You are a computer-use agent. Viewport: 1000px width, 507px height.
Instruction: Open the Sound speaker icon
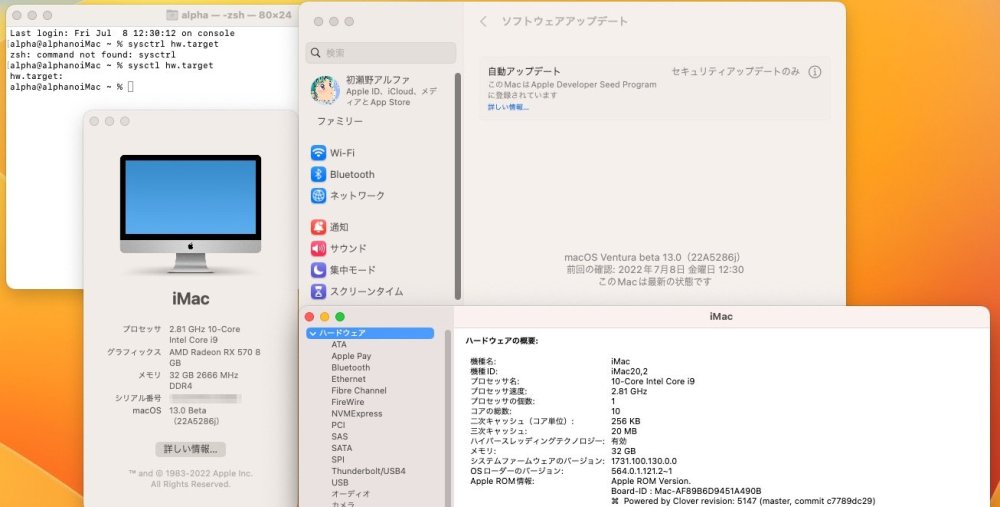(318, 248)
